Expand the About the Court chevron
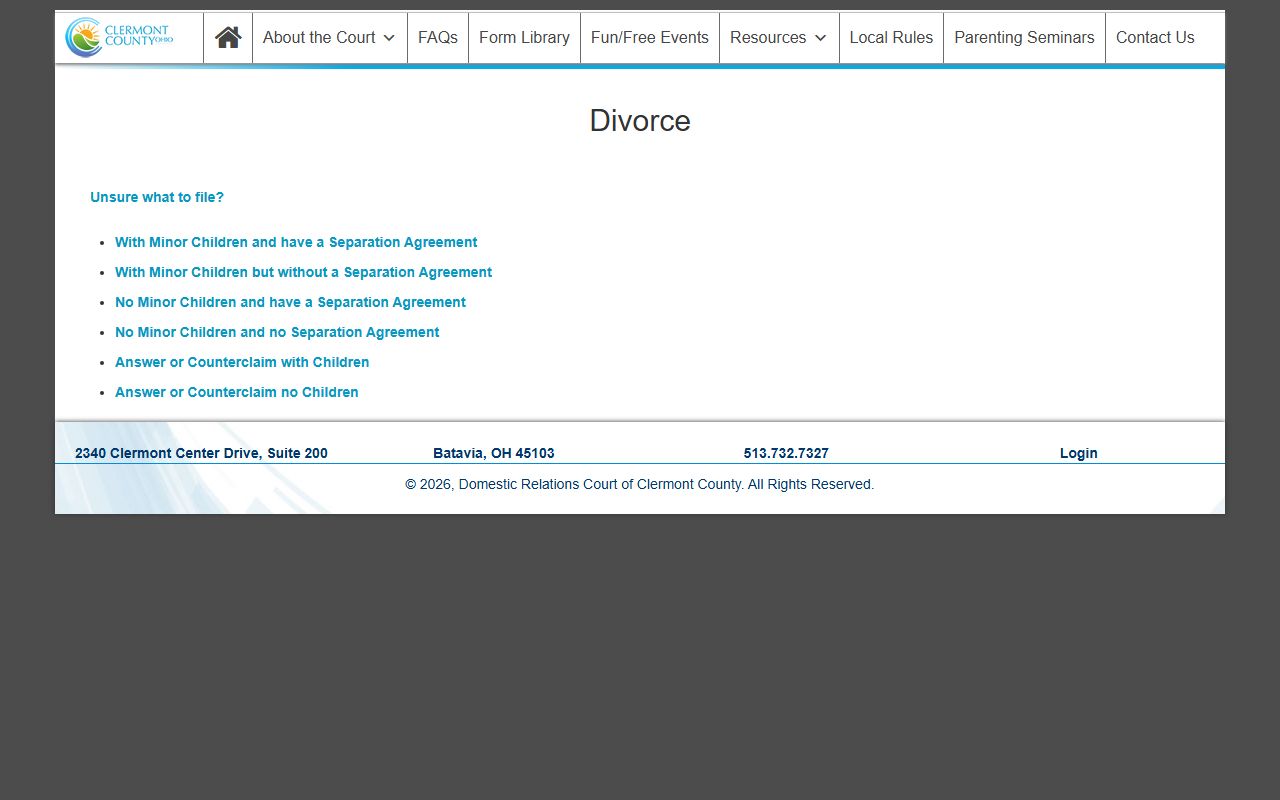1280x800 pixels. point(389,38)
